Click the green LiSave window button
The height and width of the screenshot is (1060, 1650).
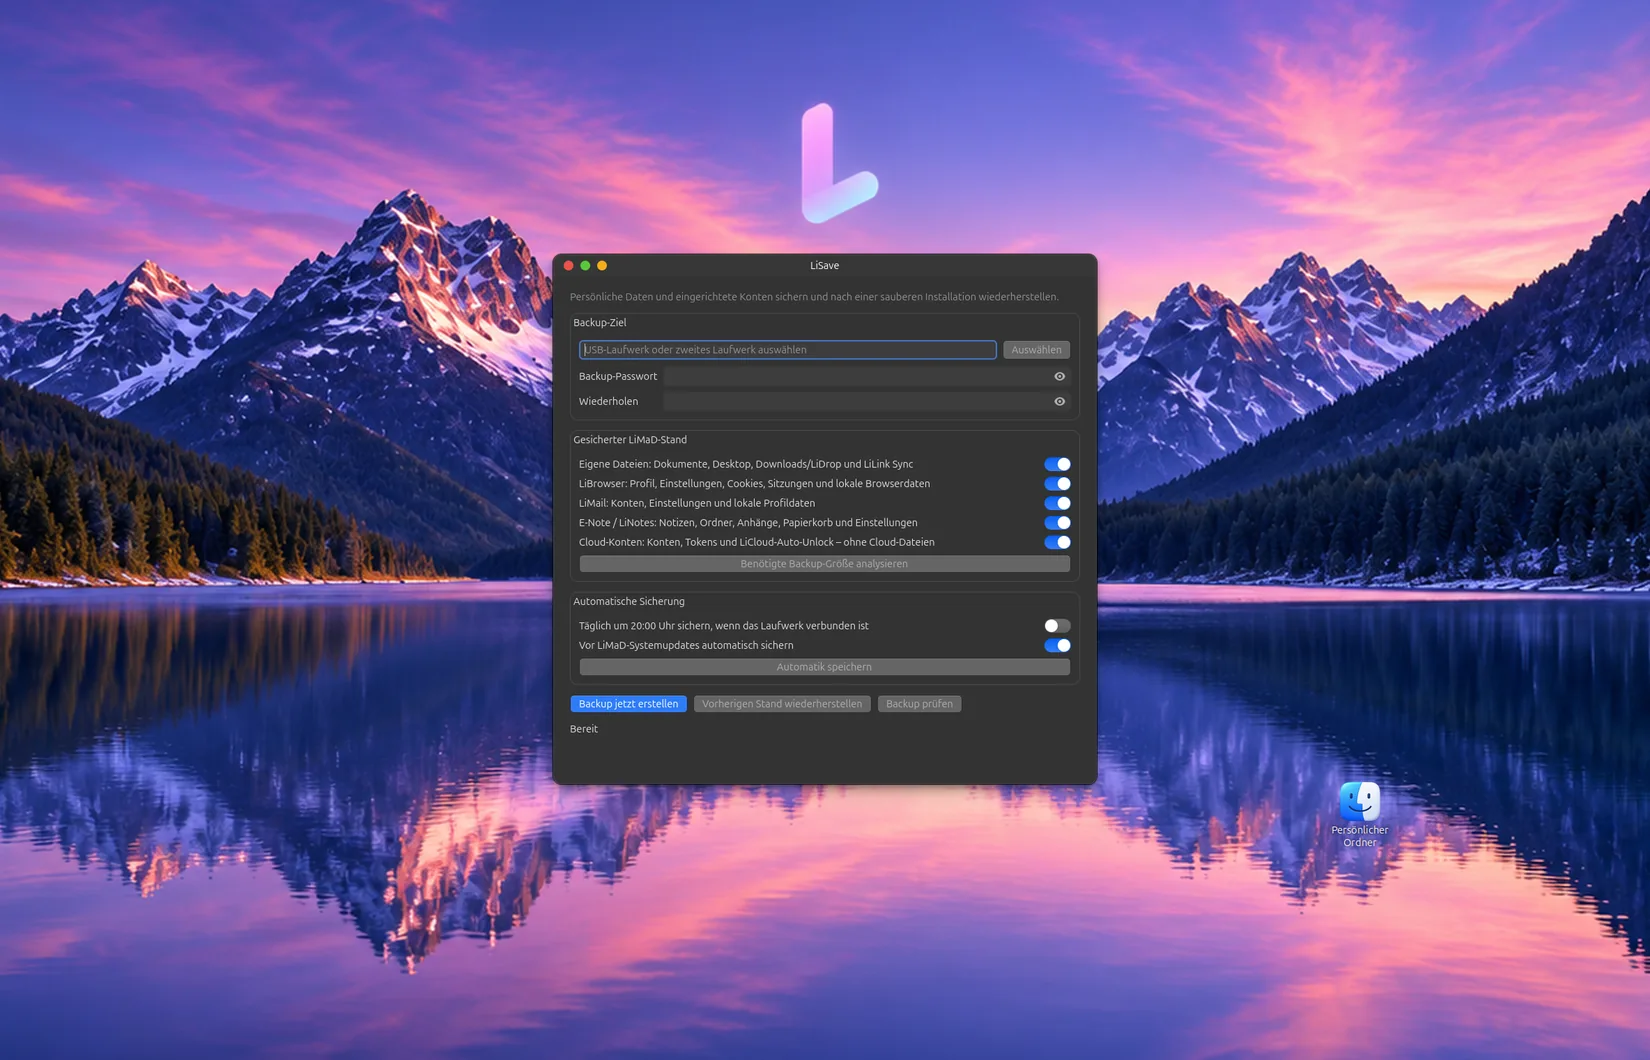(585, 266)
